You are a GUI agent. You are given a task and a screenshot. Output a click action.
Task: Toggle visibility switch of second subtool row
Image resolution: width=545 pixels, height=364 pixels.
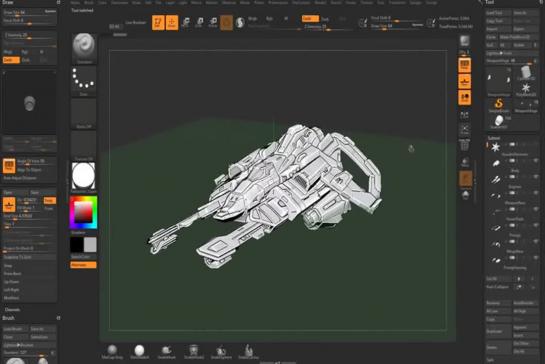512,161
